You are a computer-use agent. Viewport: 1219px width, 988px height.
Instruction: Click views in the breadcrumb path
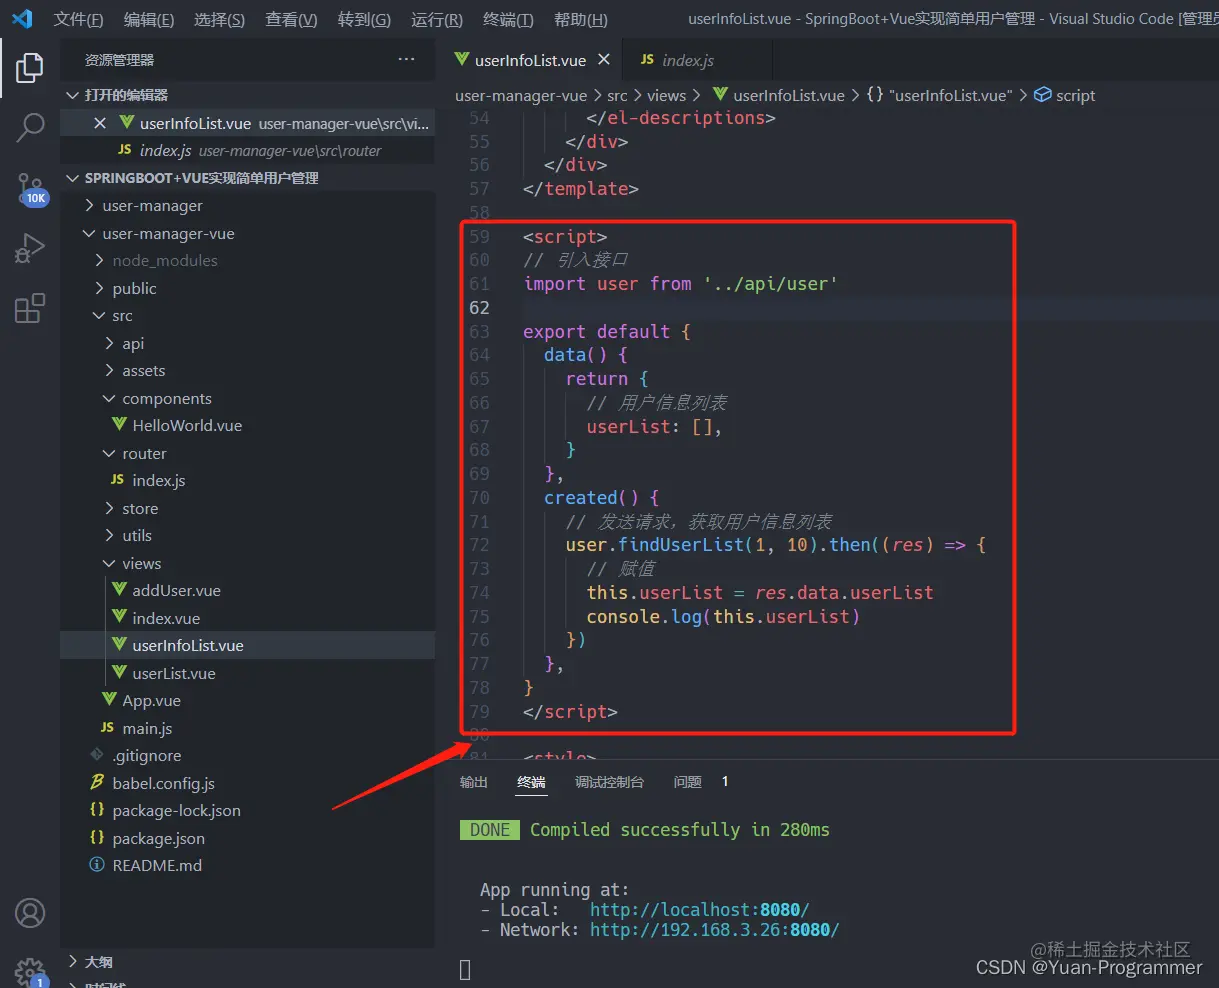click(666, 95)
